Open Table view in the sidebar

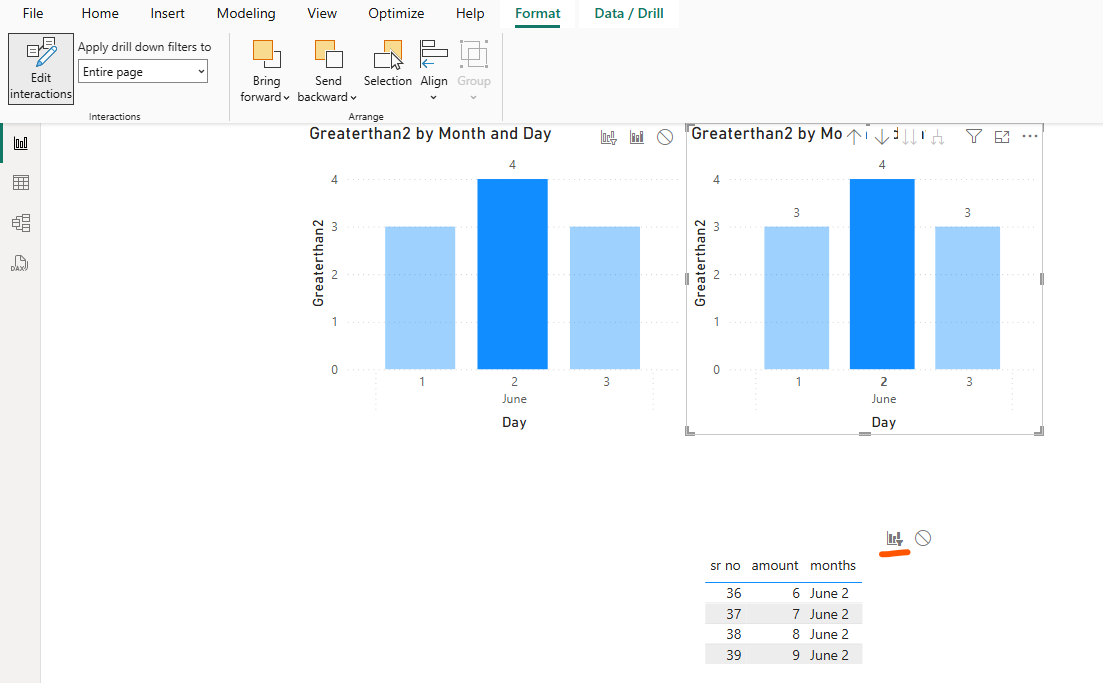(21, 183)
